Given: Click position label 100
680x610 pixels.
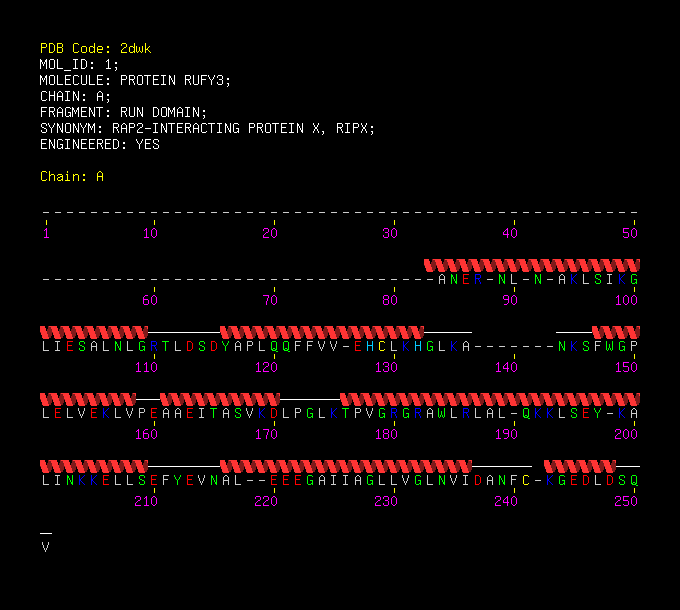Looking at the screenshot, I should pos(626,300).
